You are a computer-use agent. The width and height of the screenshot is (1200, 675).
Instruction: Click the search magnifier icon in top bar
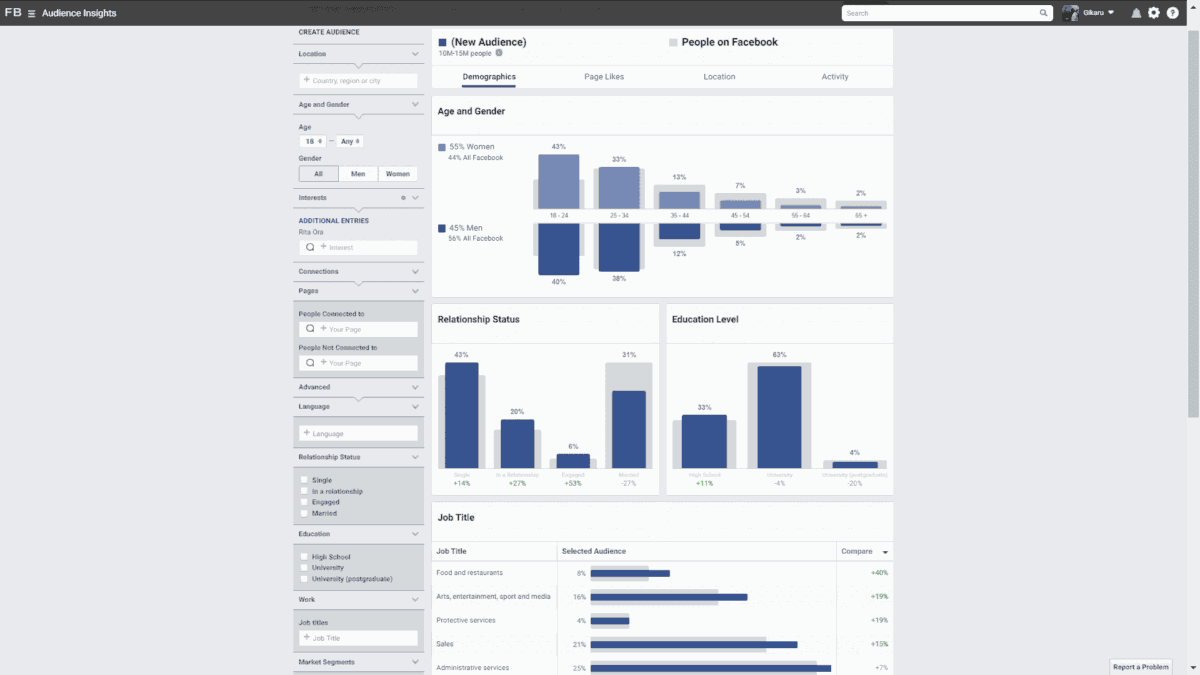[1043, 13]
